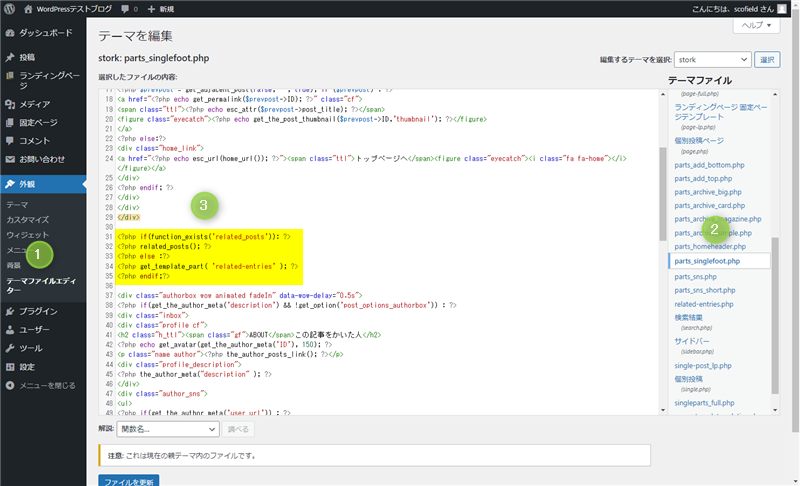Image resolution: width=800 pixels, height=486 pixels.
Task: Click the Media icon
Action: (10, 104)
